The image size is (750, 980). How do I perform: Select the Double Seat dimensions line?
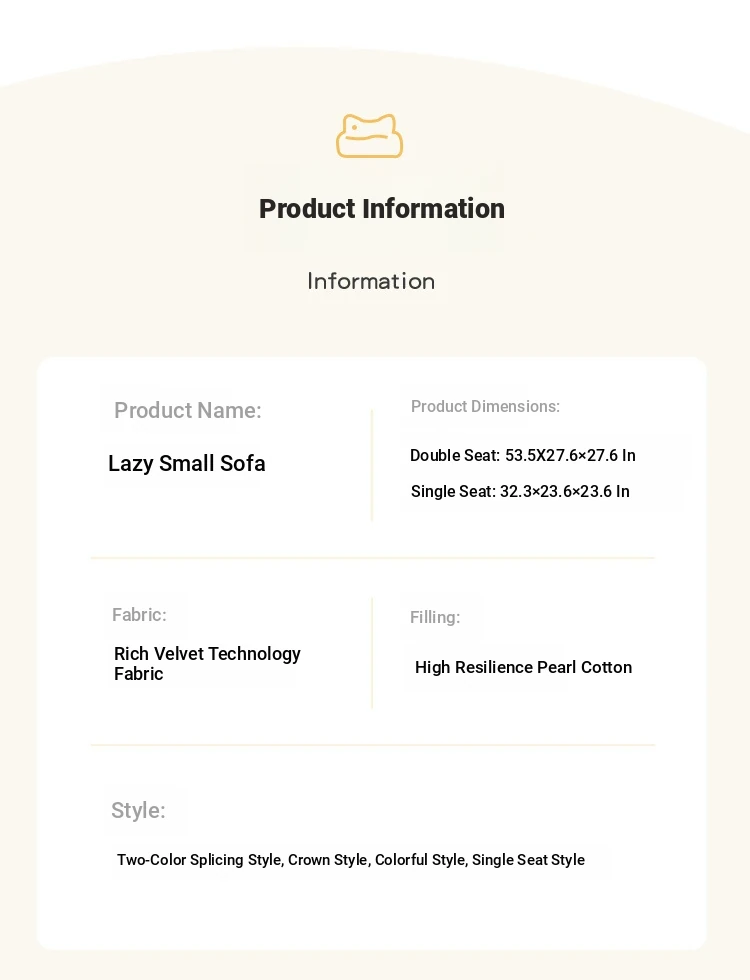coord(522,455)
